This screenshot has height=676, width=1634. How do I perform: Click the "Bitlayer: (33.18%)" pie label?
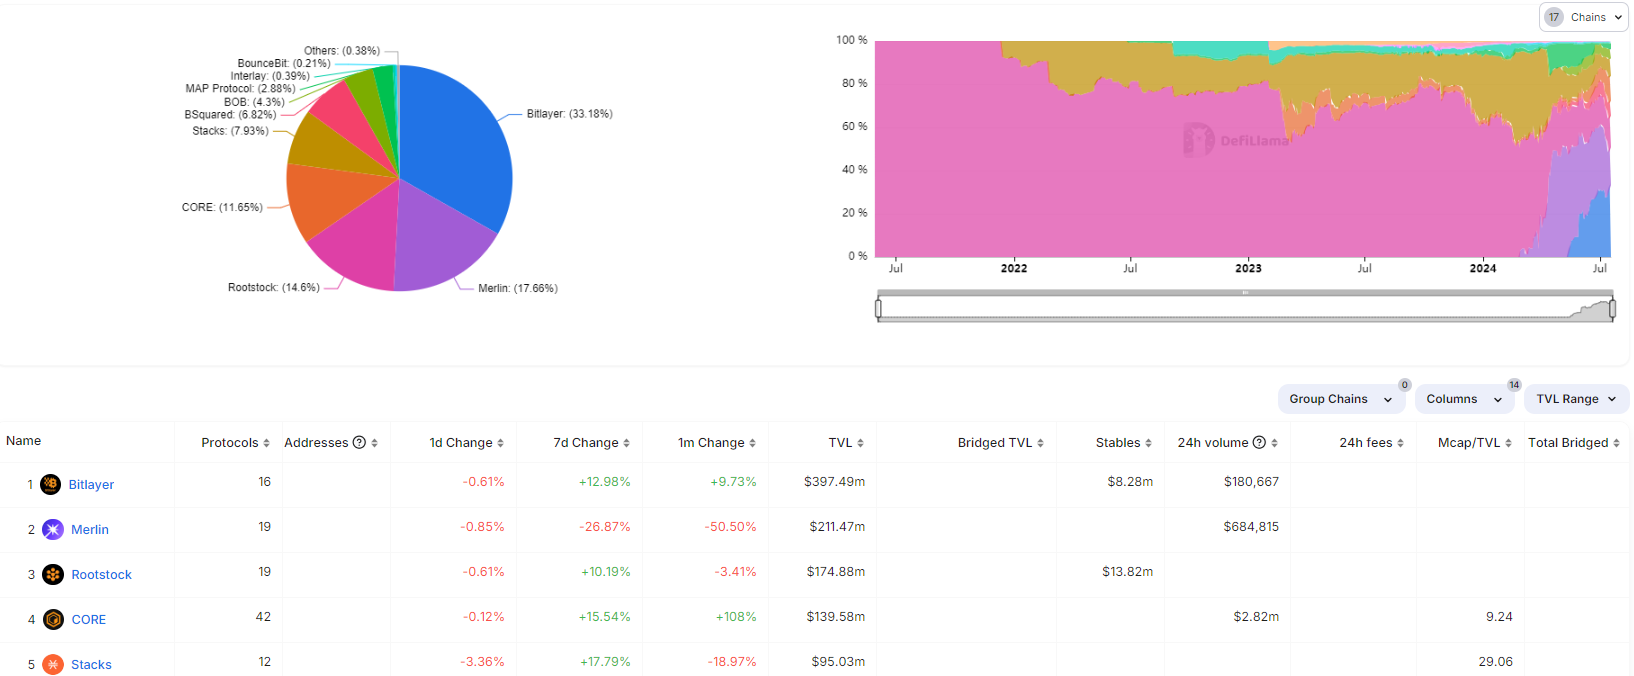pos(570,114)
